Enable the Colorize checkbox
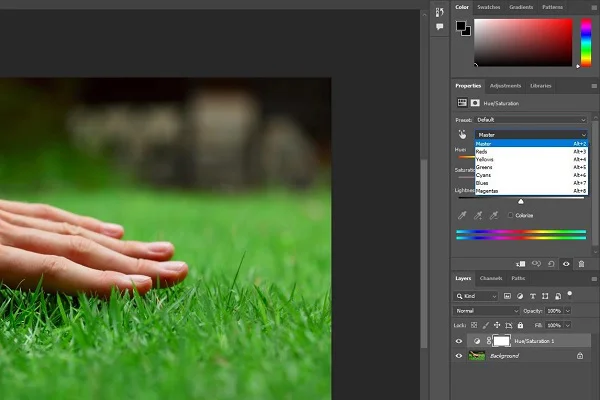 click(510, 215)
